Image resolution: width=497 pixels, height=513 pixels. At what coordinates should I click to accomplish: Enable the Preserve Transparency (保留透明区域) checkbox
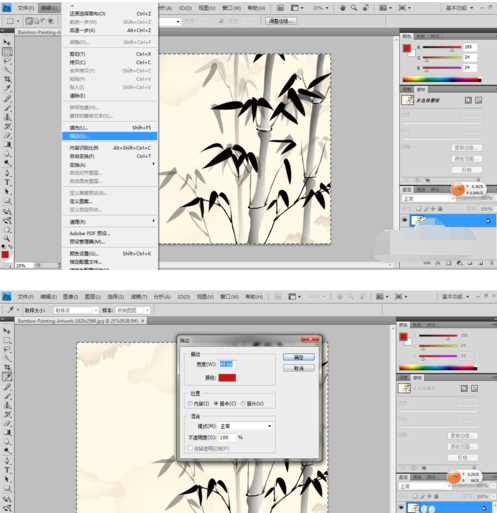[x=190, y=448]
